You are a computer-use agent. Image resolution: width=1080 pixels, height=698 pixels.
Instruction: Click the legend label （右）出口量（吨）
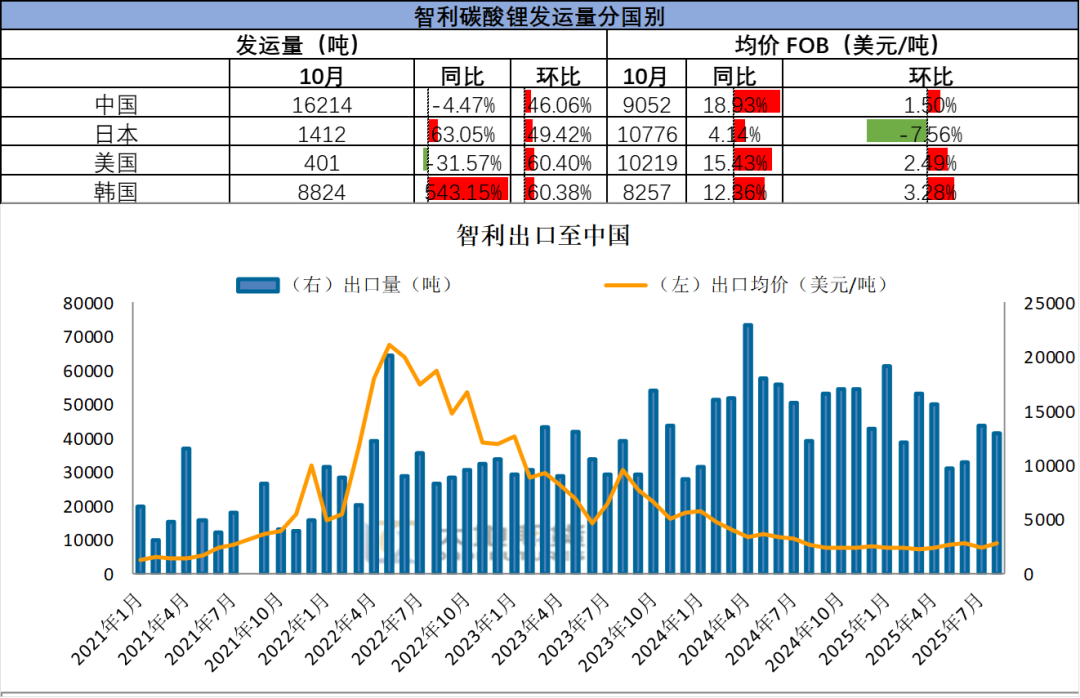(369, 285)
